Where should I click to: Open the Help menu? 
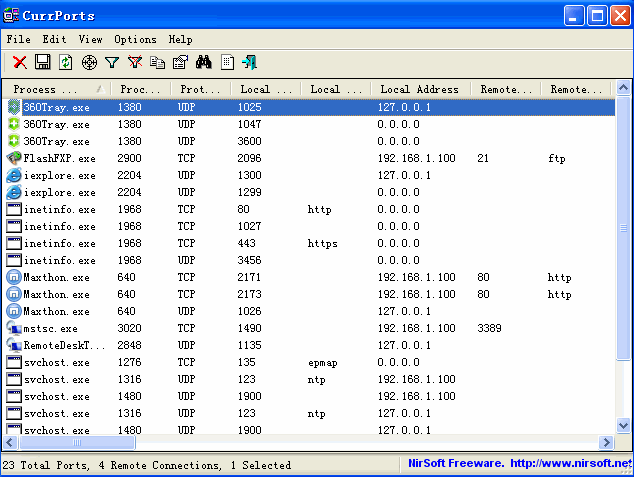[180, 39]
